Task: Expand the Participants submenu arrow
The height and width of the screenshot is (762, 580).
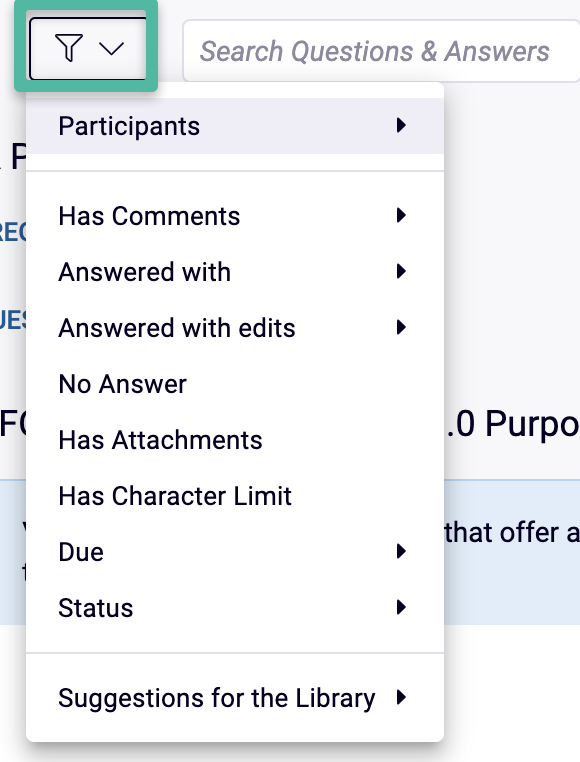Action: coord(401,125)
